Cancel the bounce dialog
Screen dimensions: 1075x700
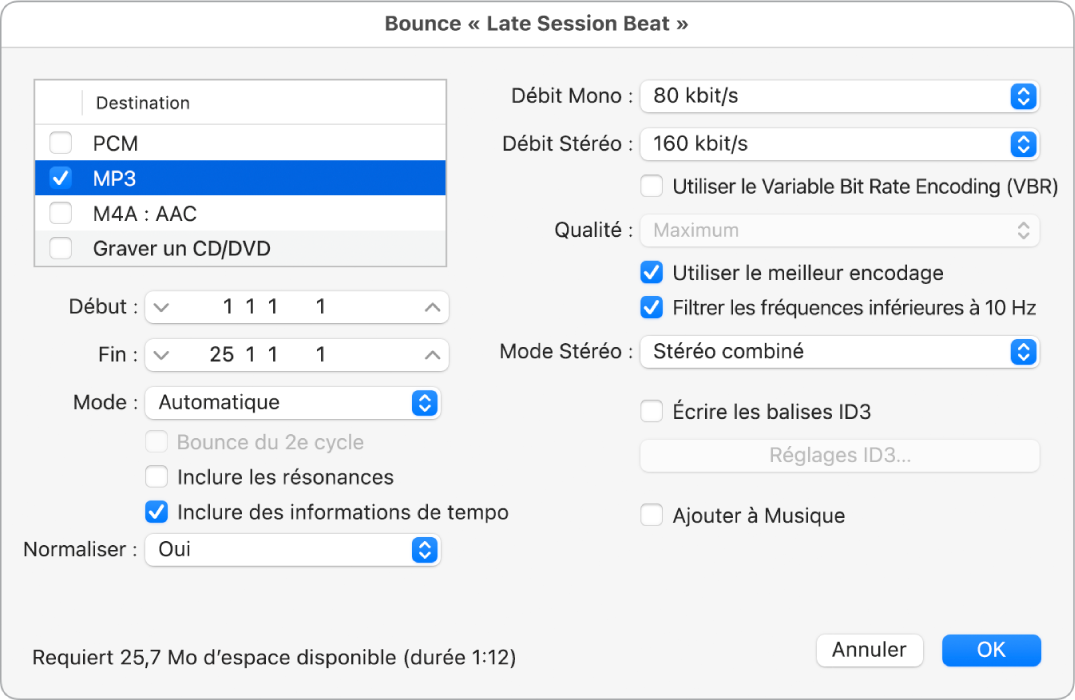tap(869, 650)
